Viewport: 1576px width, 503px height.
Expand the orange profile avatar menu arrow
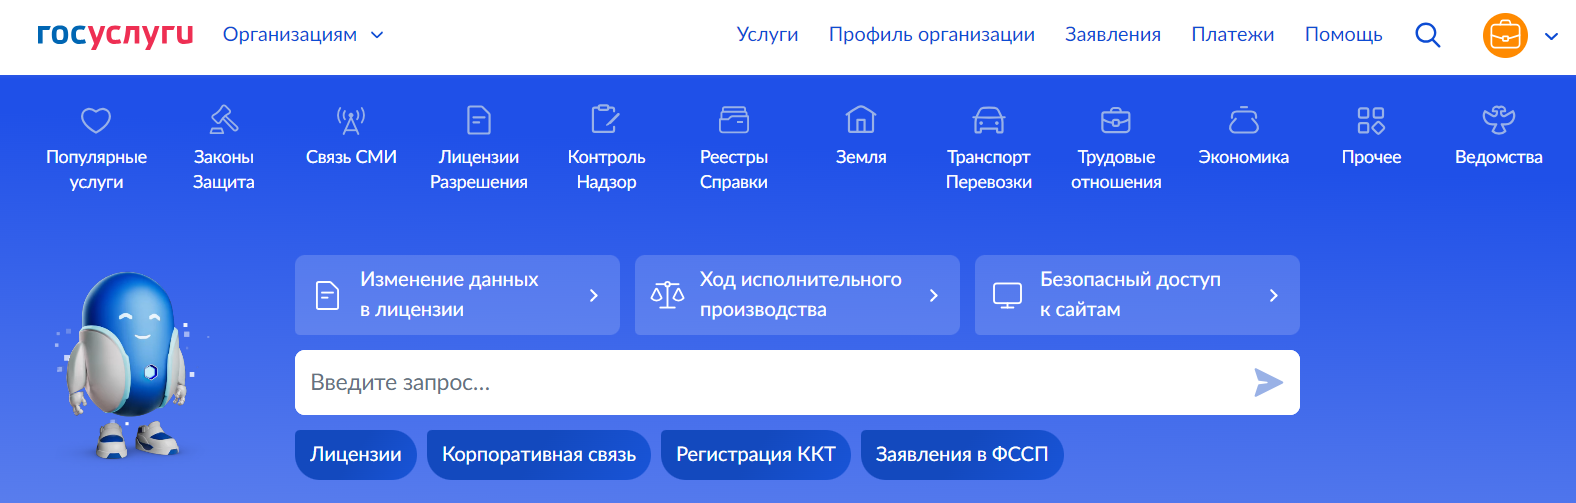click(1551, 37)
